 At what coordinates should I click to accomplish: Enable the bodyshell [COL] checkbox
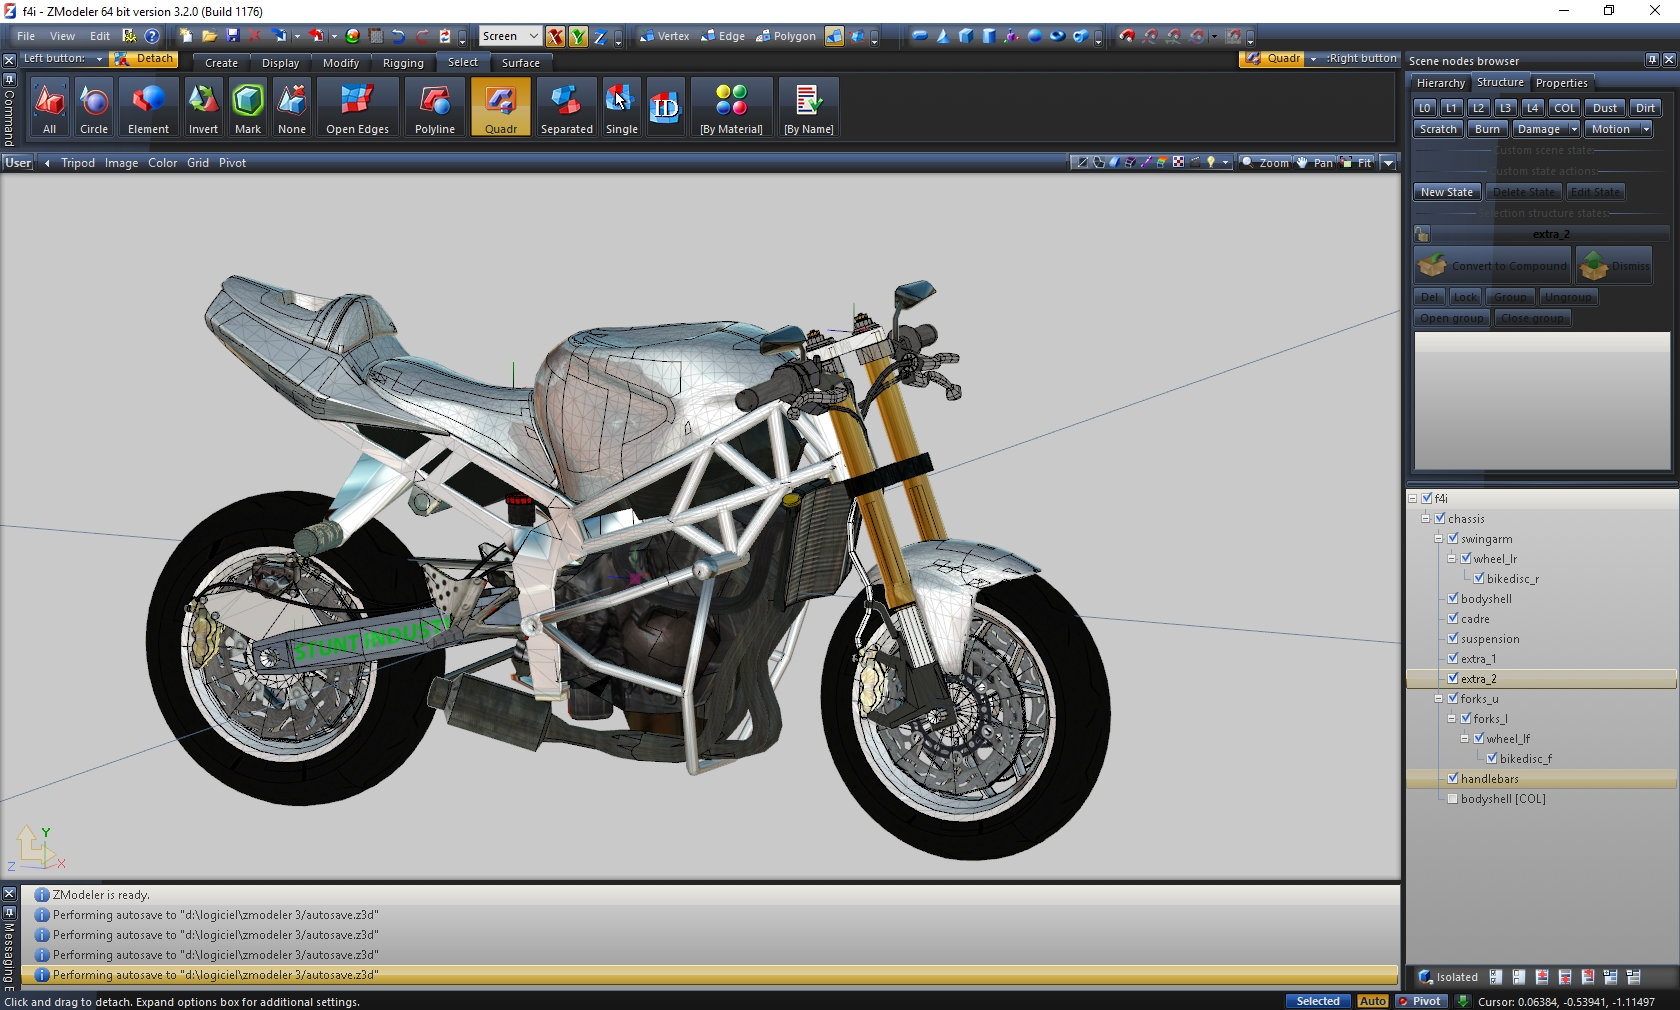(x=1453, y=798)
